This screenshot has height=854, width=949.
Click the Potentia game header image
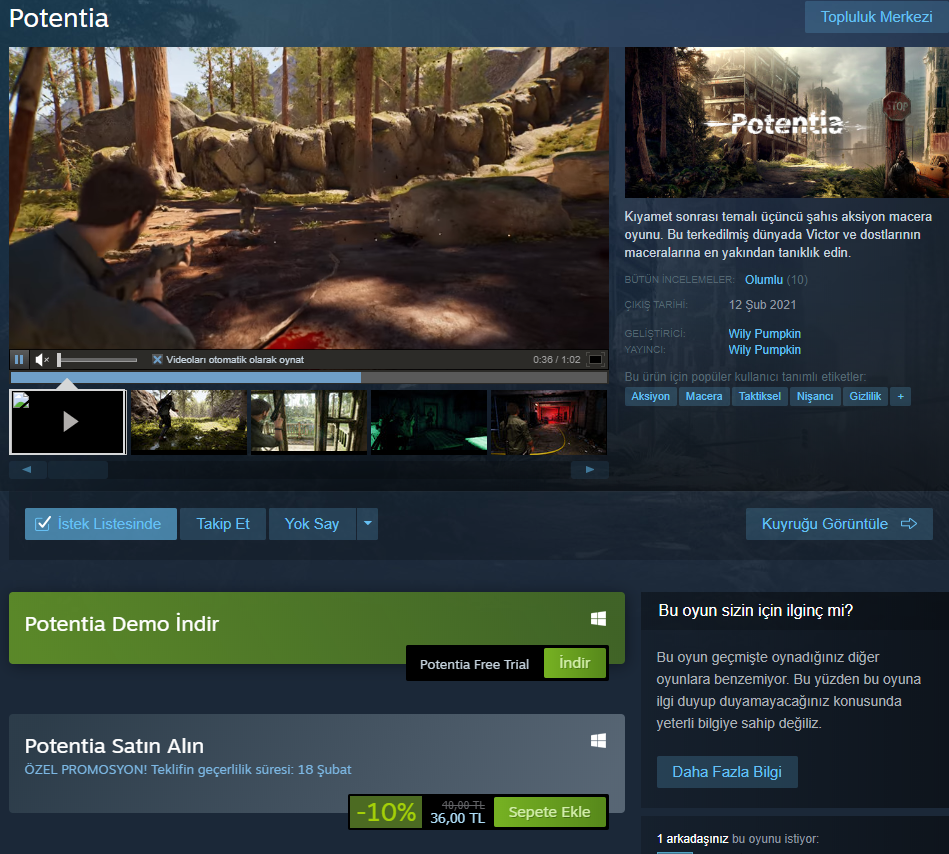[787, 122]
